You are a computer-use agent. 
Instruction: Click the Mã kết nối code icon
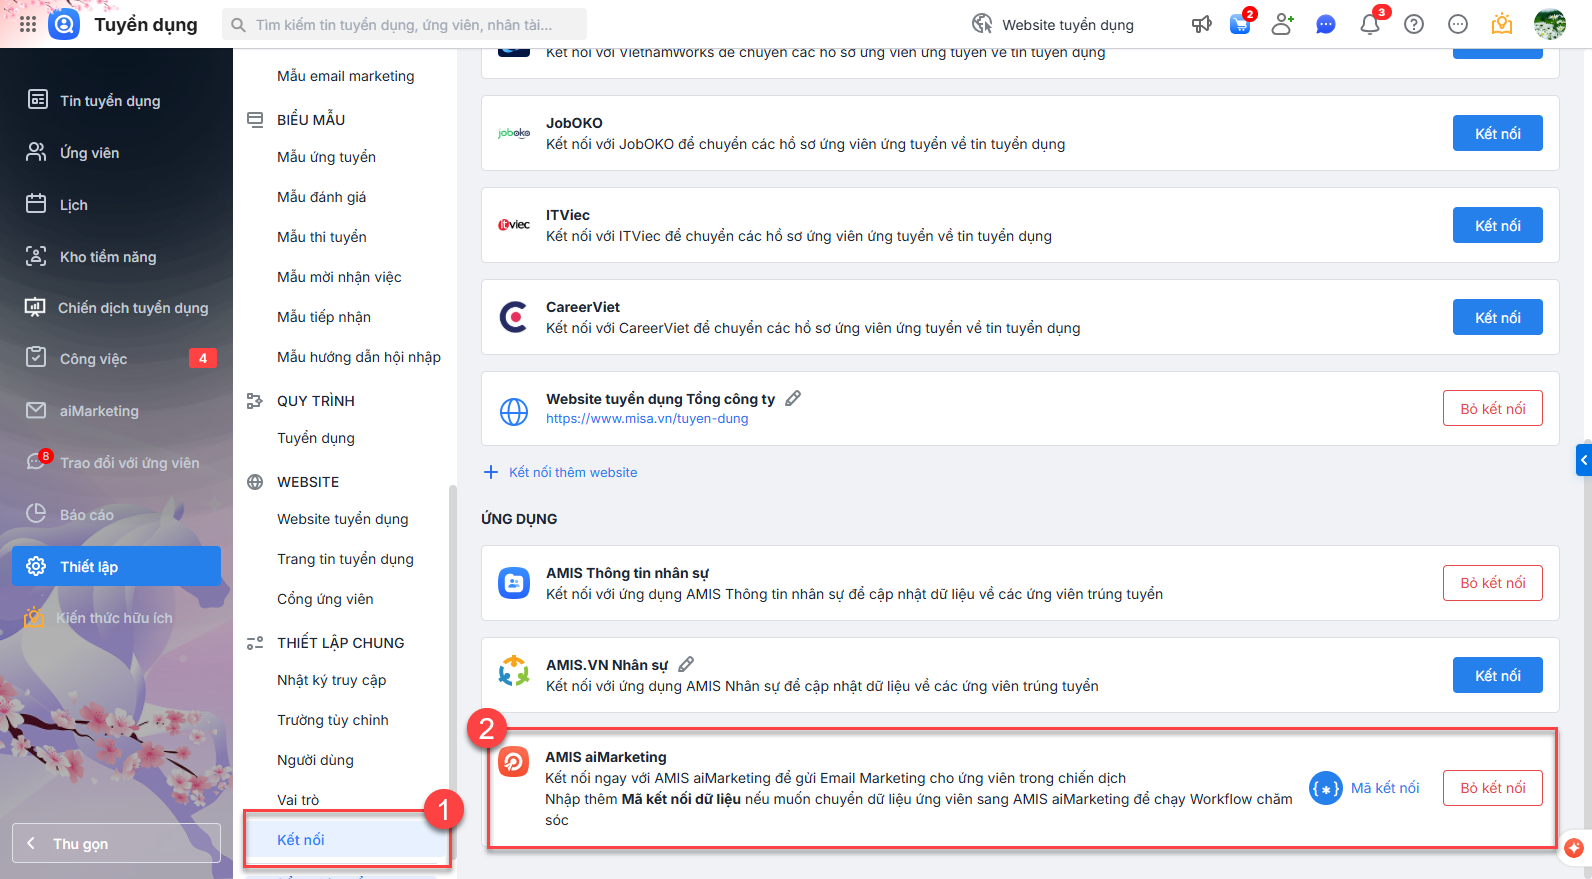tap(1326, 788)
